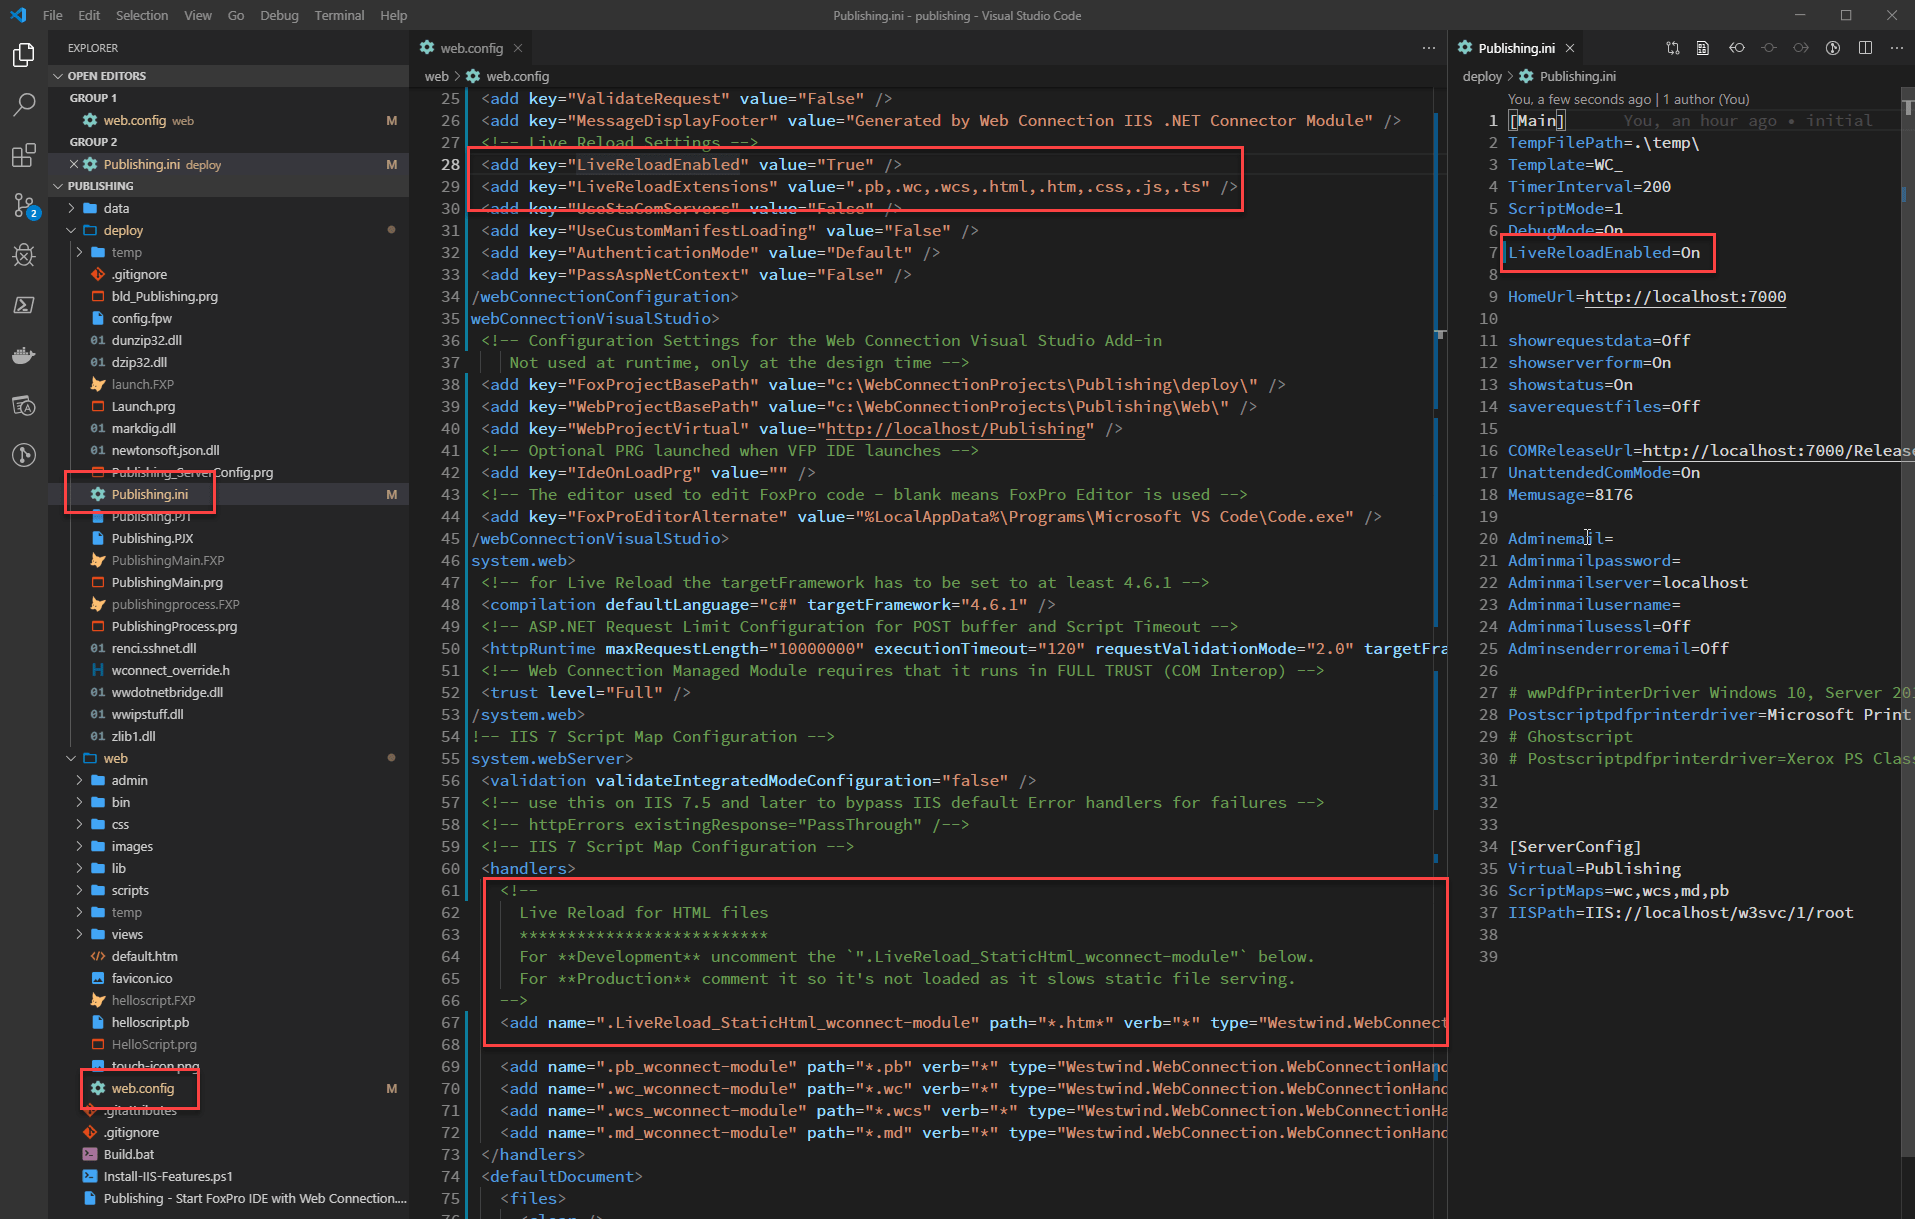Screen dimensions: 1915x1219
Task: Split the Publishing.ini editor to the right
Action: click(1865, 48)
